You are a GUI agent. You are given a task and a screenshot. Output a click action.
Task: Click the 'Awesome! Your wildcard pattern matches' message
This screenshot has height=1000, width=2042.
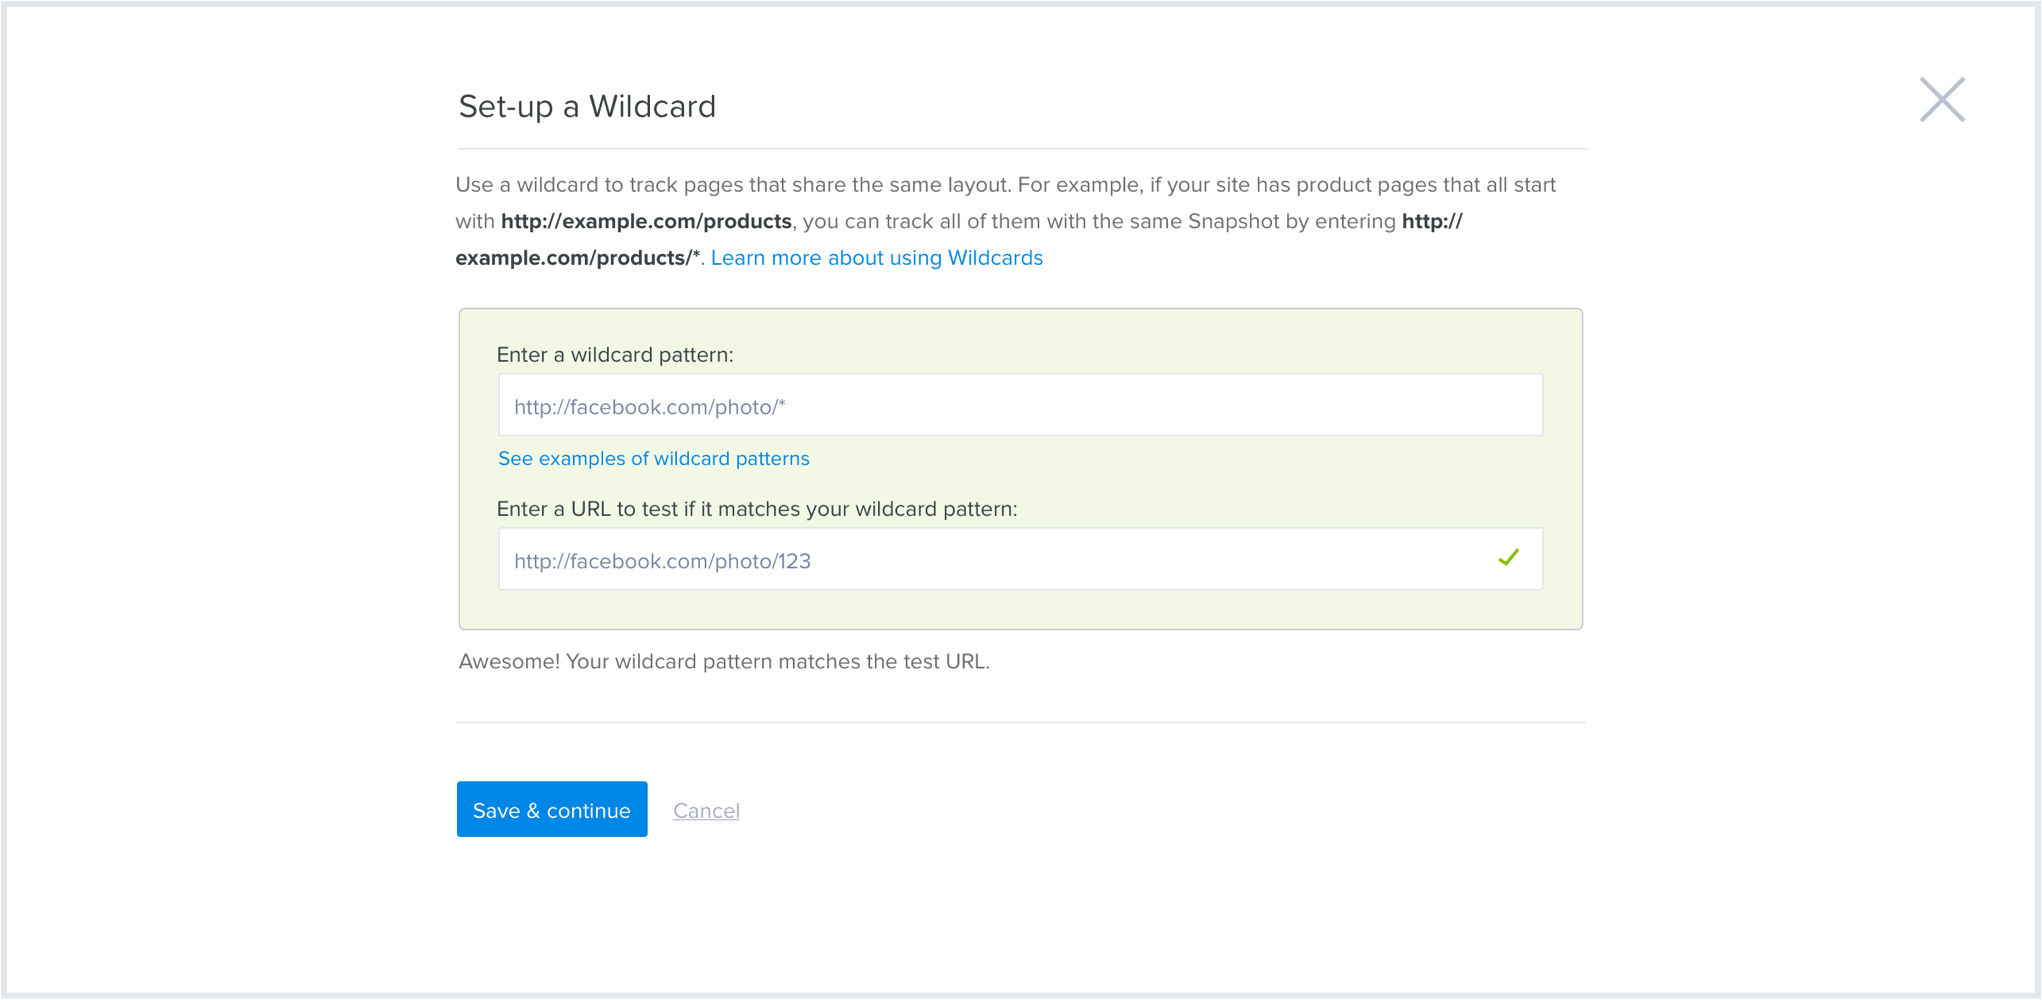click(x=724, y=662)
